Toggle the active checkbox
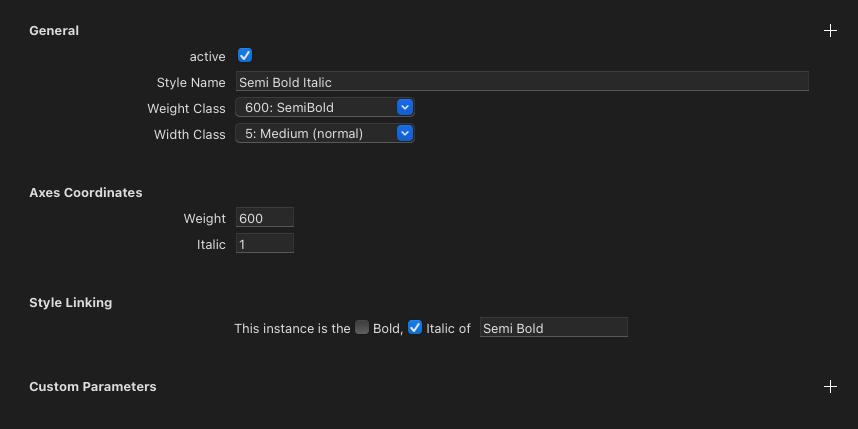Viewport: 858px width, 429px height. pyautogui.click(x=245, y=56)
